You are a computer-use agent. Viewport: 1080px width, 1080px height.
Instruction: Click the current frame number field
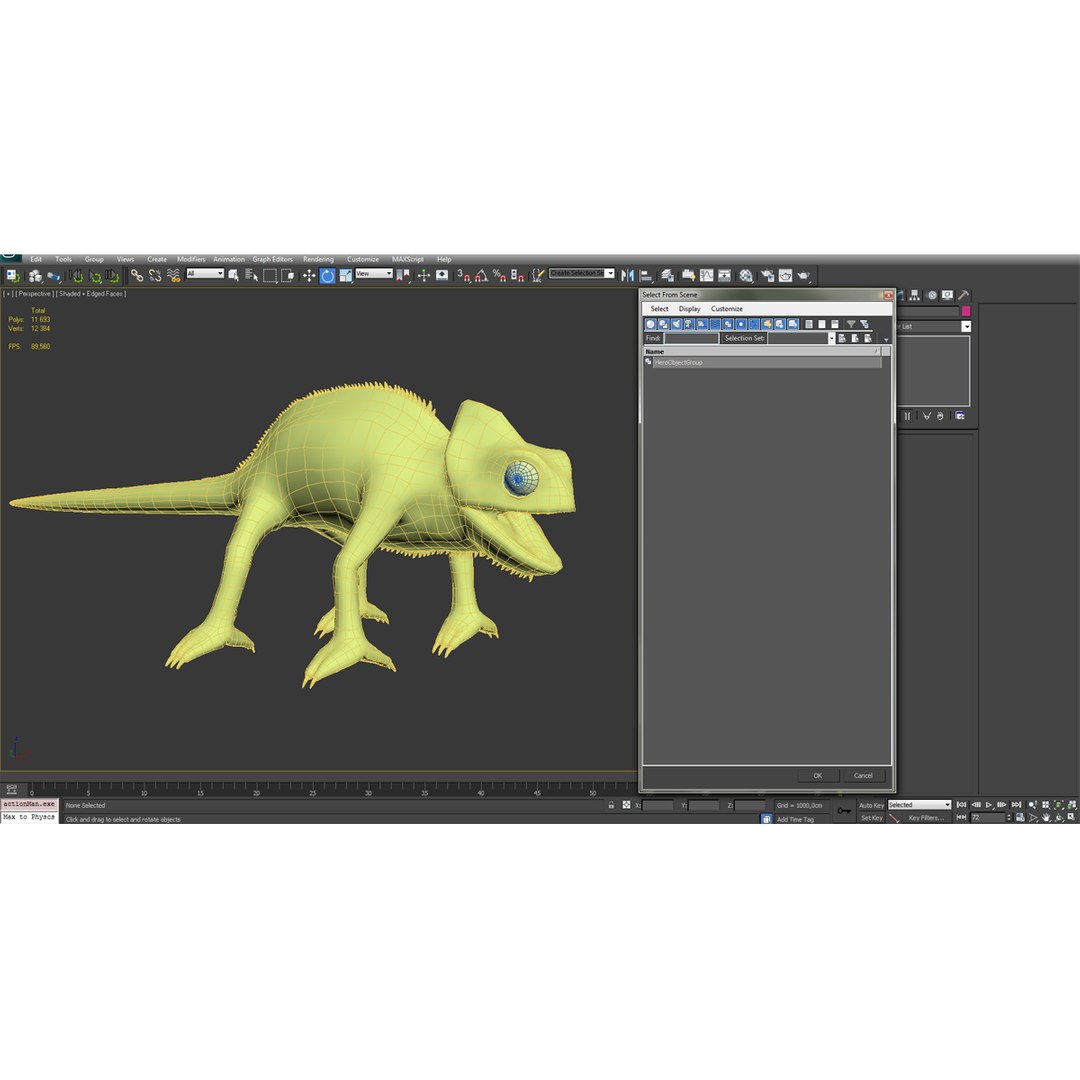988,818
